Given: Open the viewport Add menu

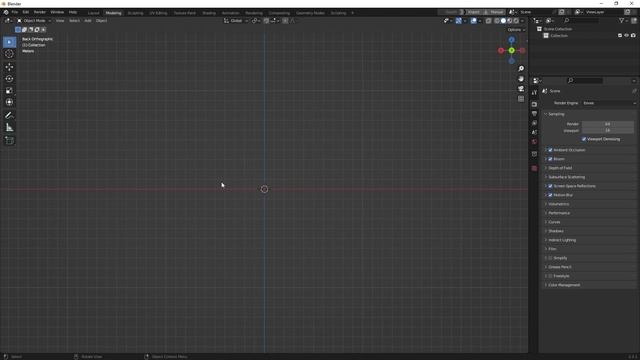Looking at the screenshot, I should 88,20.
